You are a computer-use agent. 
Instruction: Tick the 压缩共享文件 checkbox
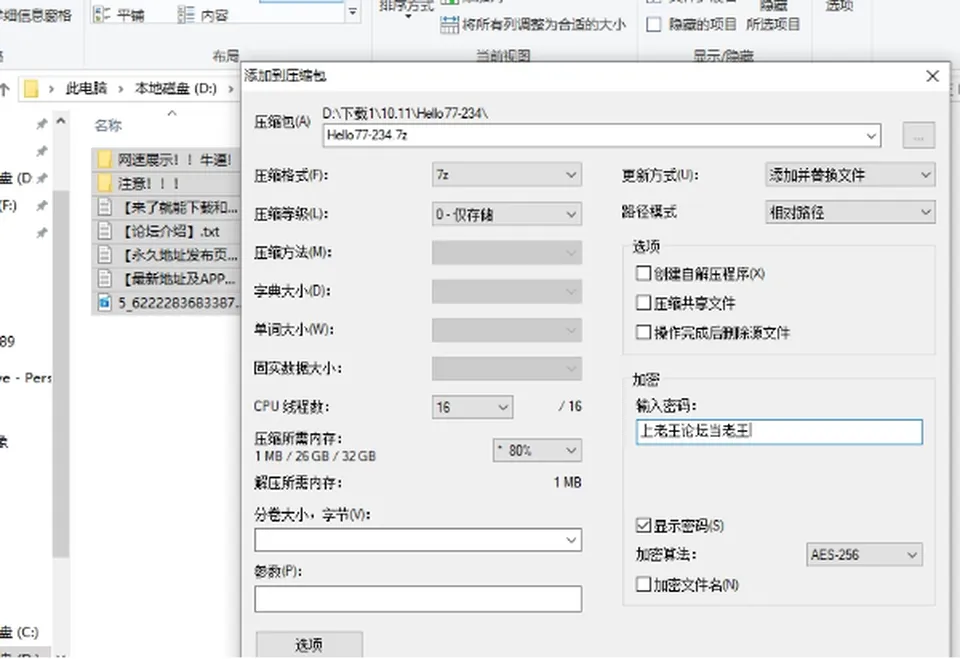pos(643,303)
